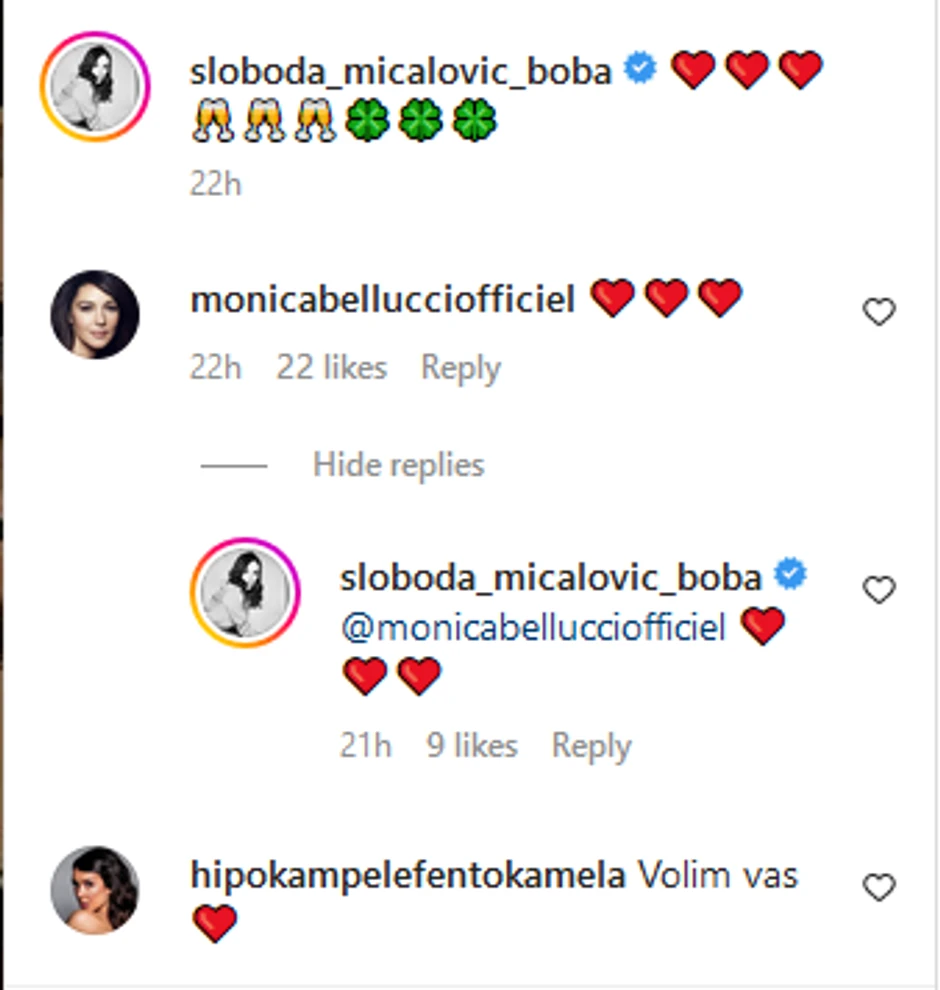Click the monicabellucciofficiel username on her comment
This screenshot has height=990, width=940.
382,300
